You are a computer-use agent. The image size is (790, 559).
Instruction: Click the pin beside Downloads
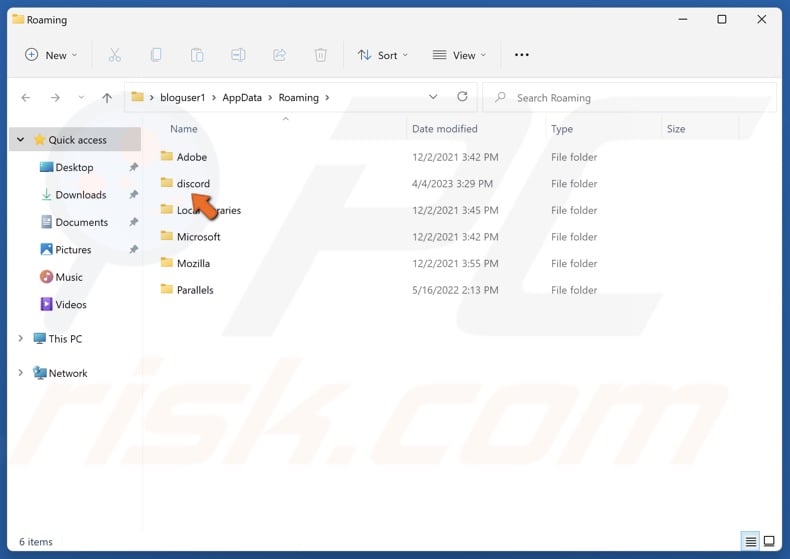click(134, 194)
